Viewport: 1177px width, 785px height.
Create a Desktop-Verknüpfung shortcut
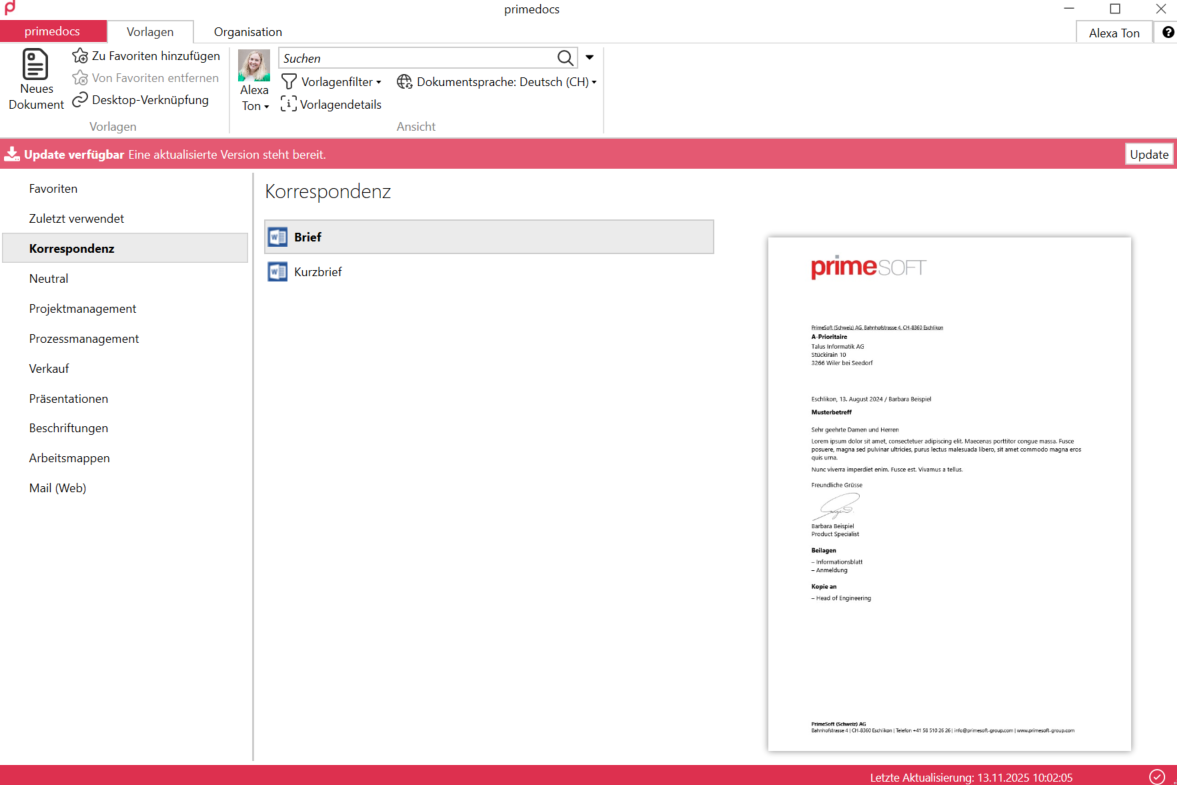[x=140, y=100]
